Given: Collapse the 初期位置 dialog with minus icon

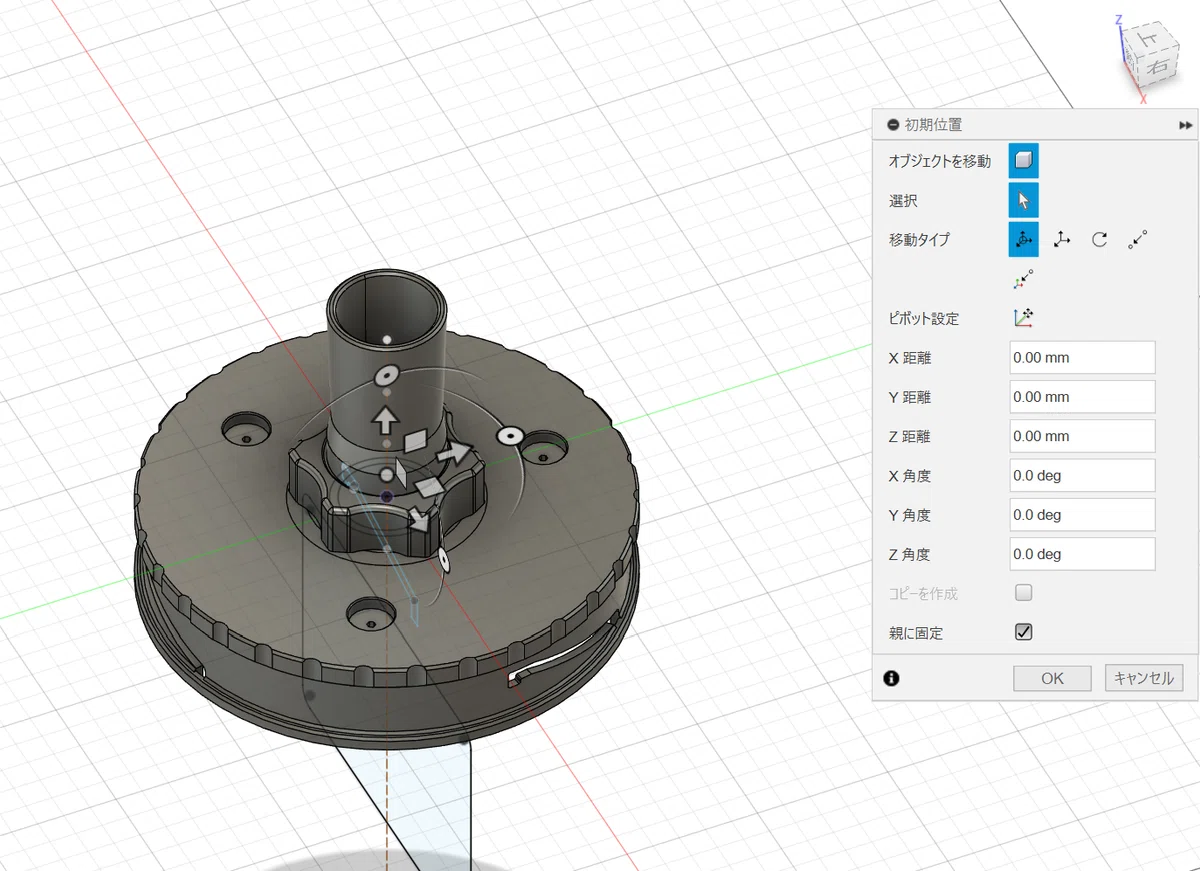Looking at the screenshot, I should click(x=893, y=125).
